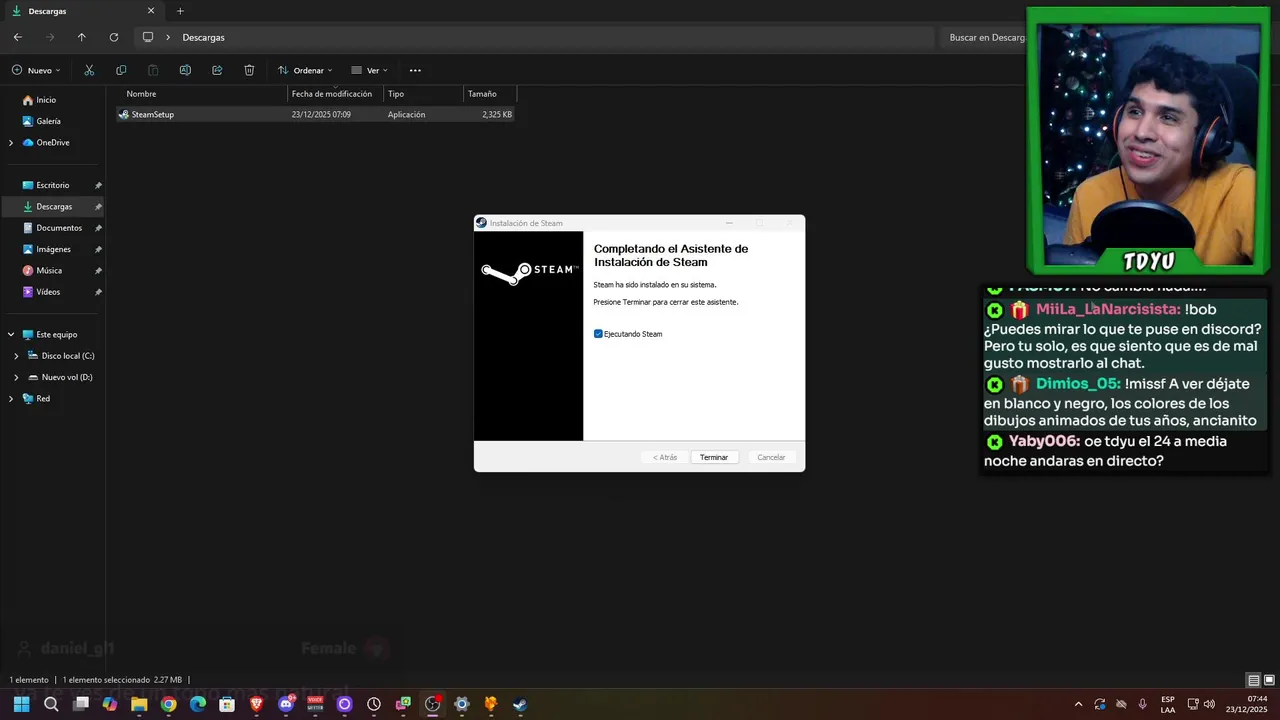Sort by the Tamaño column header
The width and height of the screenshot is (1280, 720).
pos(490,94)
